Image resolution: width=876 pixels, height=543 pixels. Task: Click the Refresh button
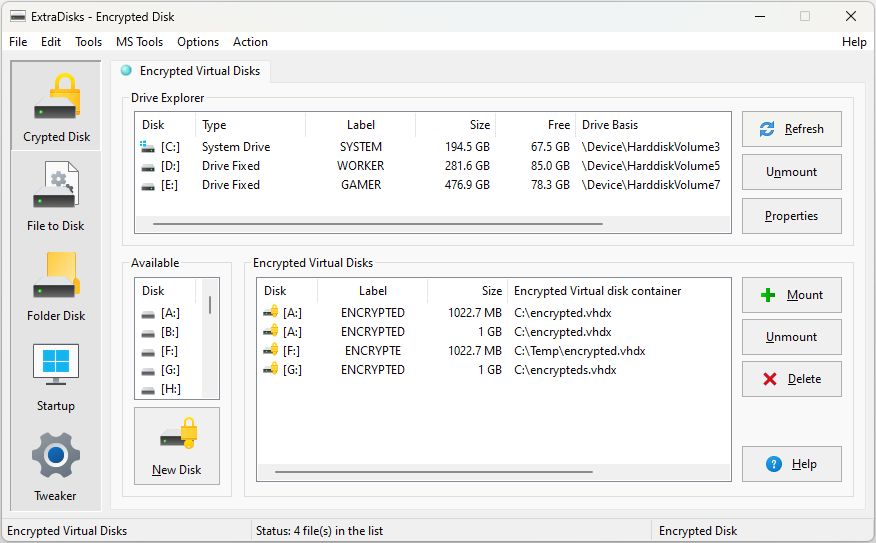click(x=791, y=129)
